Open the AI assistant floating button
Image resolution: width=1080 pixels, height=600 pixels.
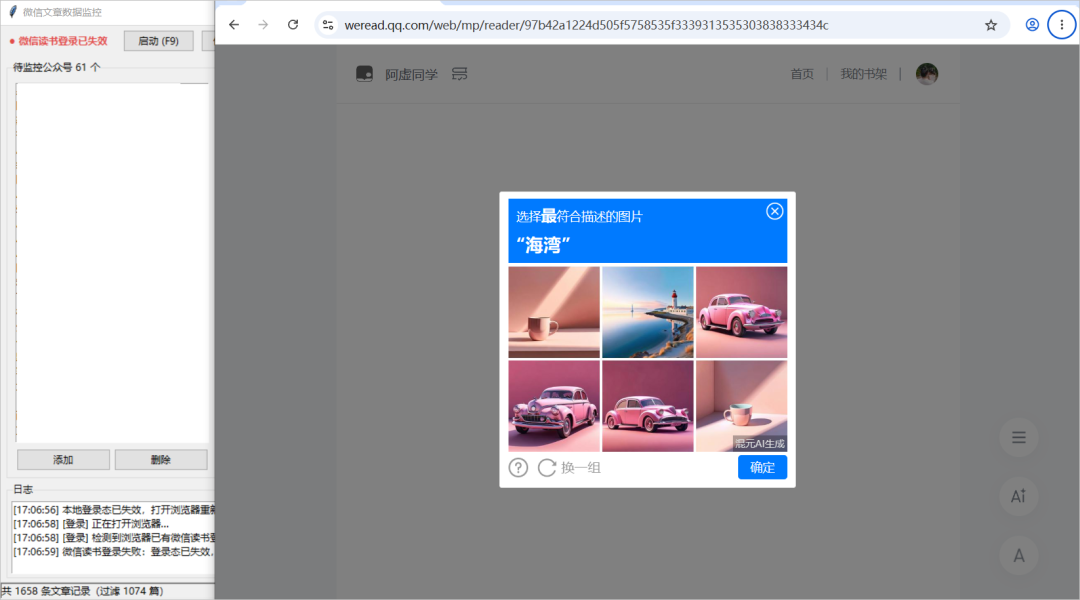[1019, 496]
